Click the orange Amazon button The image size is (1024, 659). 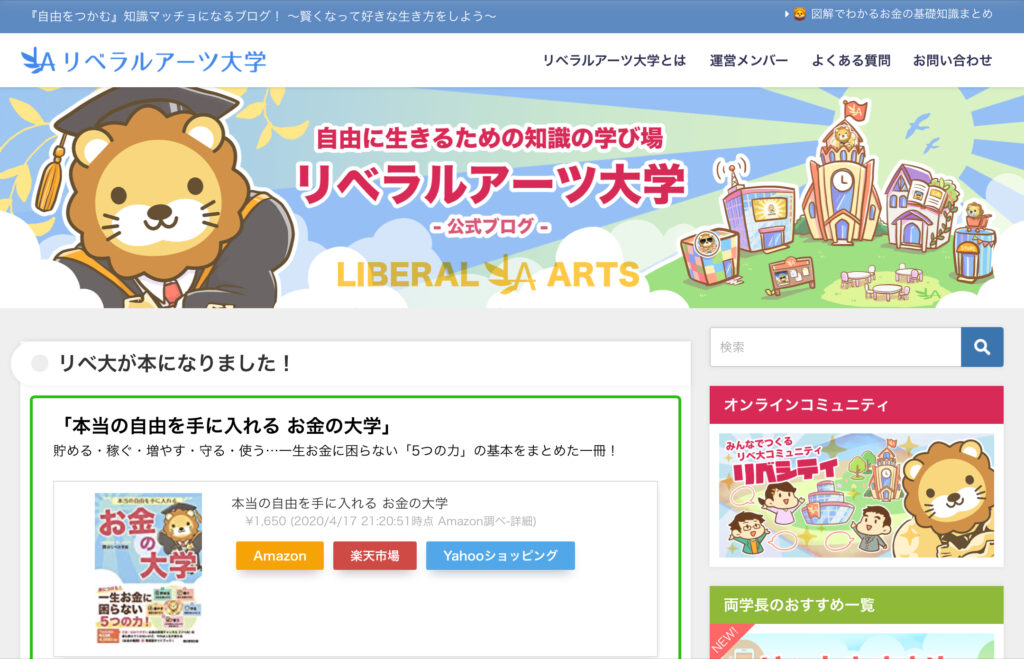pyautogui.click(x=280, y=556)
